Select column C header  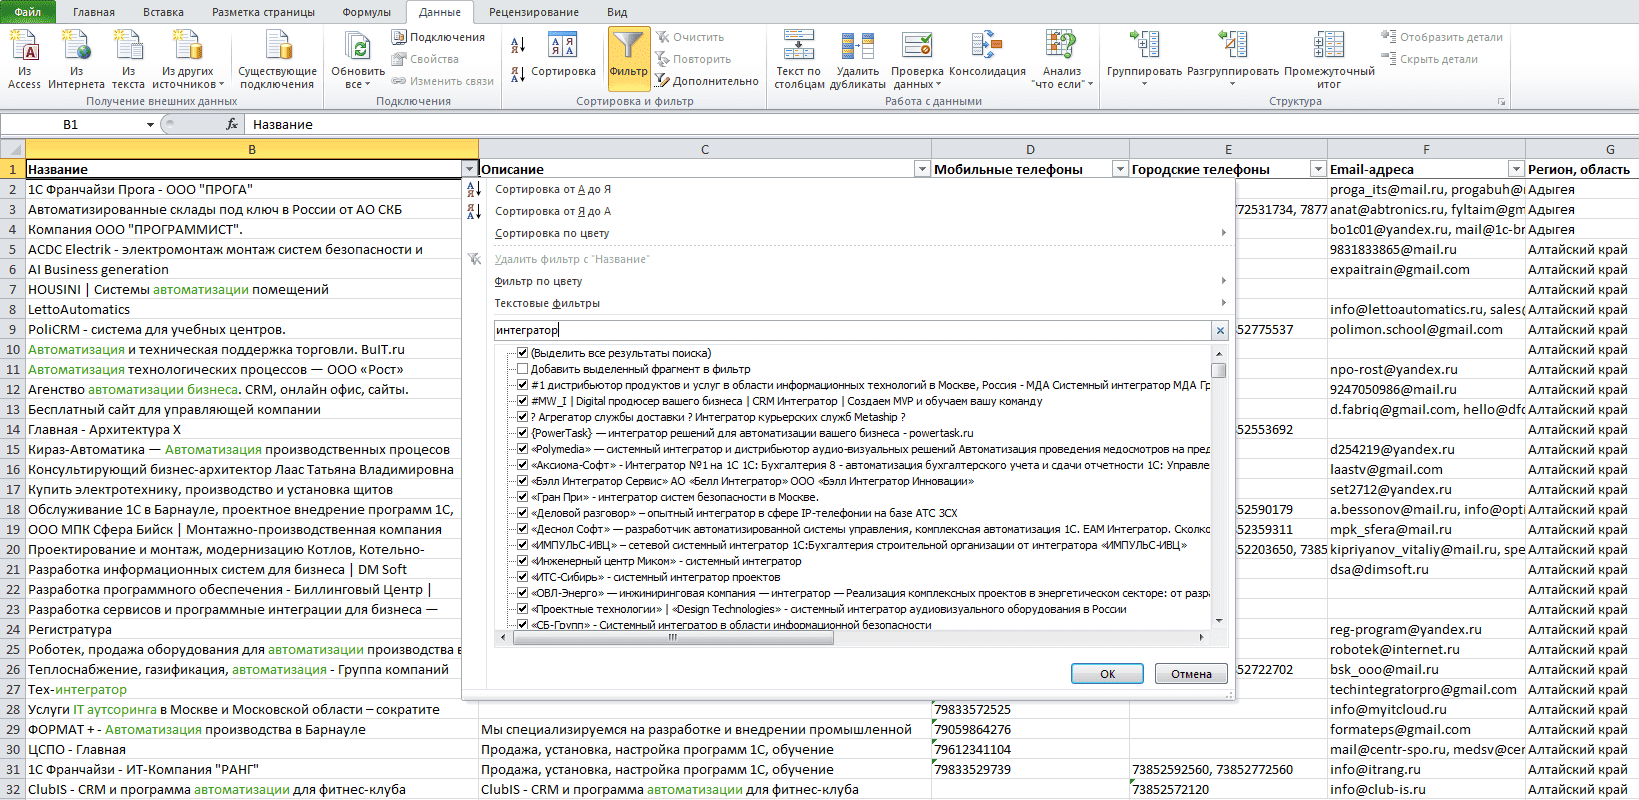coord(705,149)
